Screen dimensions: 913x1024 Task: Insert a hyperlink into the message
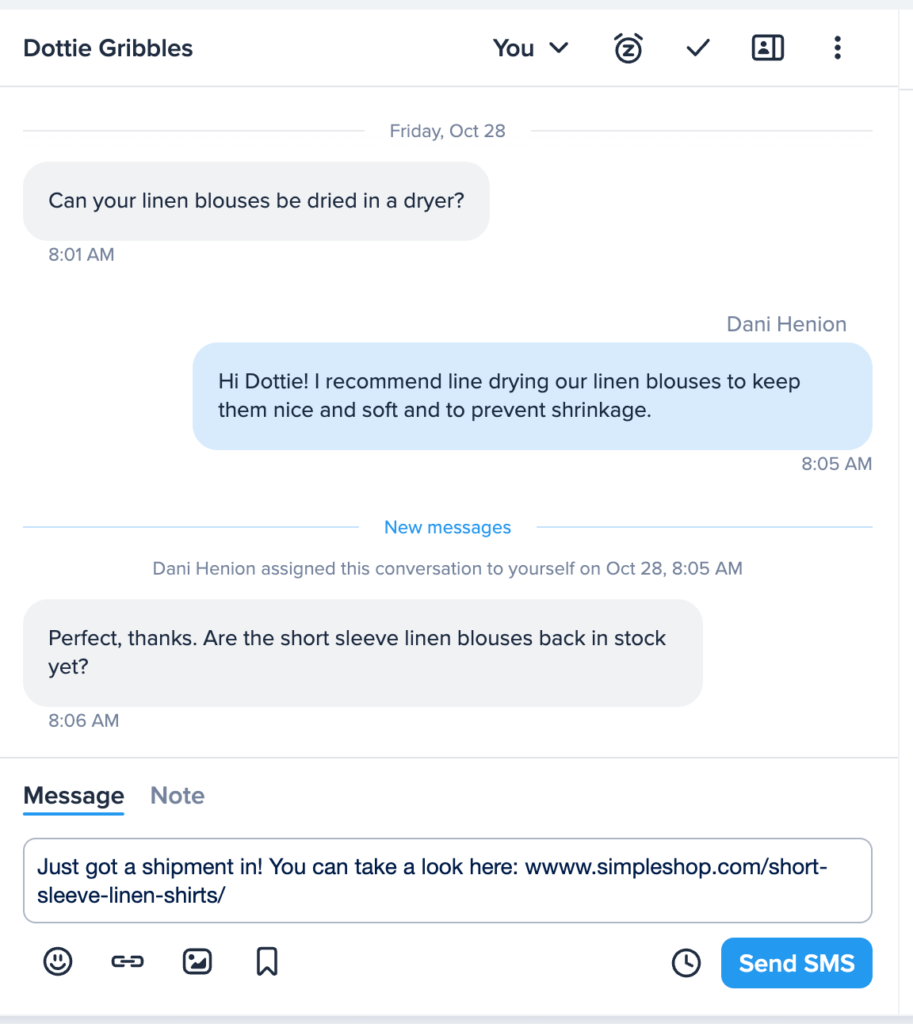click(127, 962)
